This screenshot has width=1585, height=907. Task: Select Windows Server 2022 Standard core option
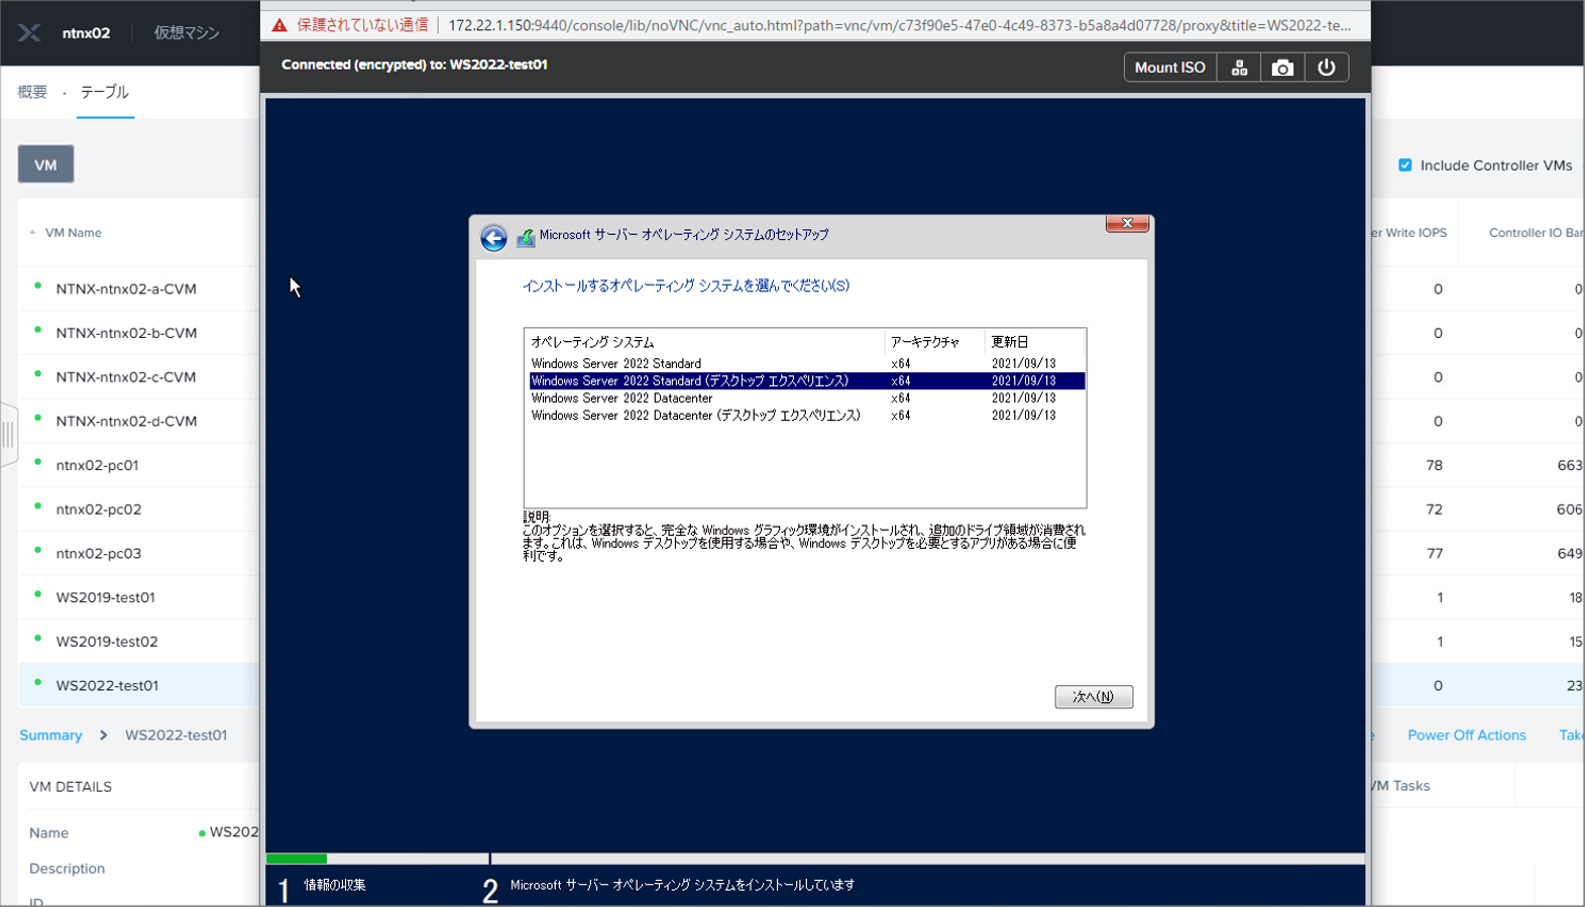pyautogui.click(x=806, y=364)
